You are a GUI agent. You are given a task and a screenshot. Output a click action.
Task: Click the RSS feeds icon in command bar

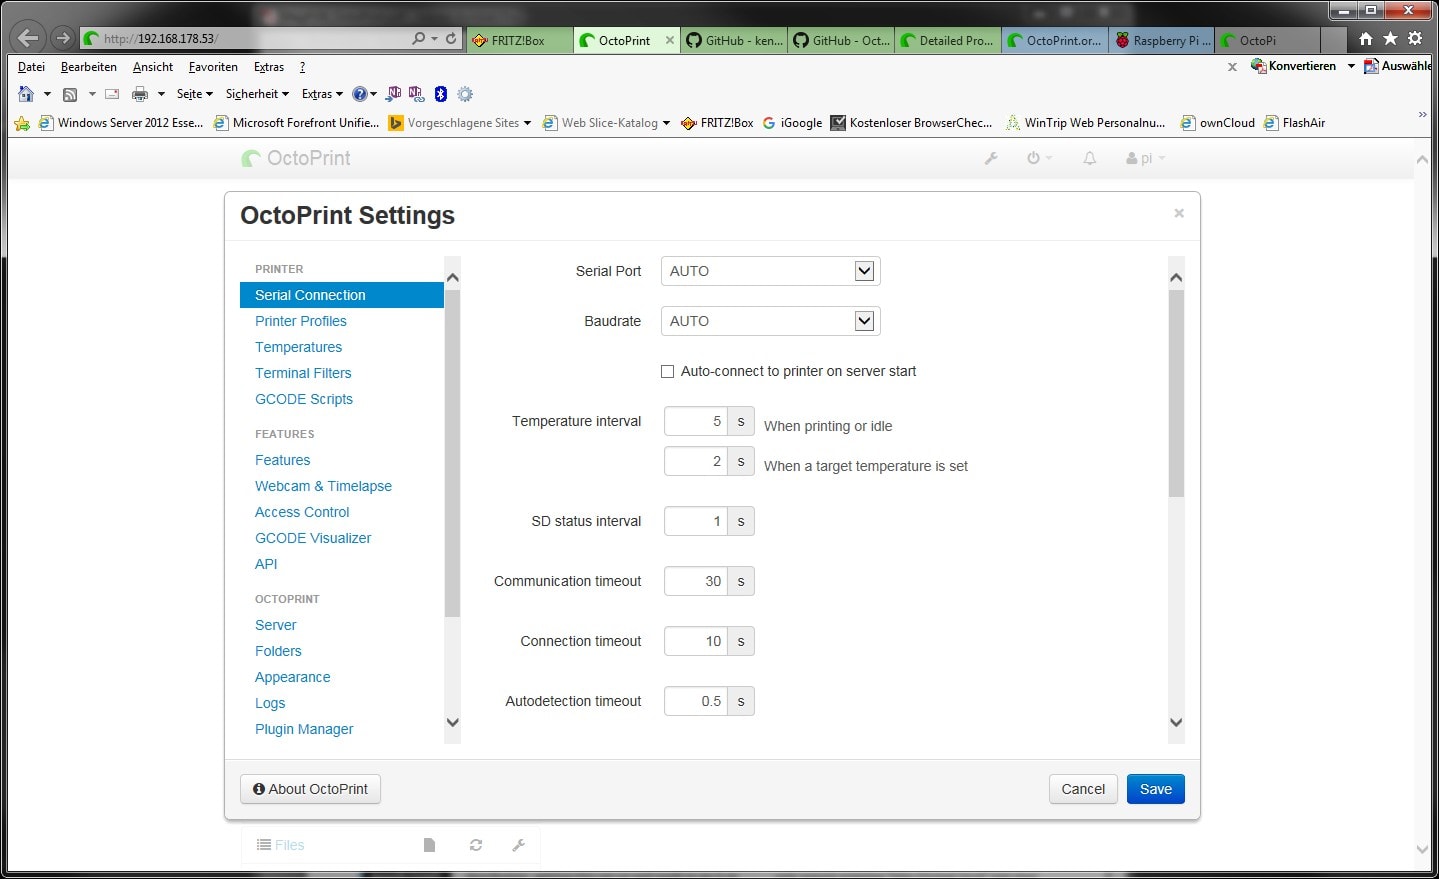(x=70, y=94)
